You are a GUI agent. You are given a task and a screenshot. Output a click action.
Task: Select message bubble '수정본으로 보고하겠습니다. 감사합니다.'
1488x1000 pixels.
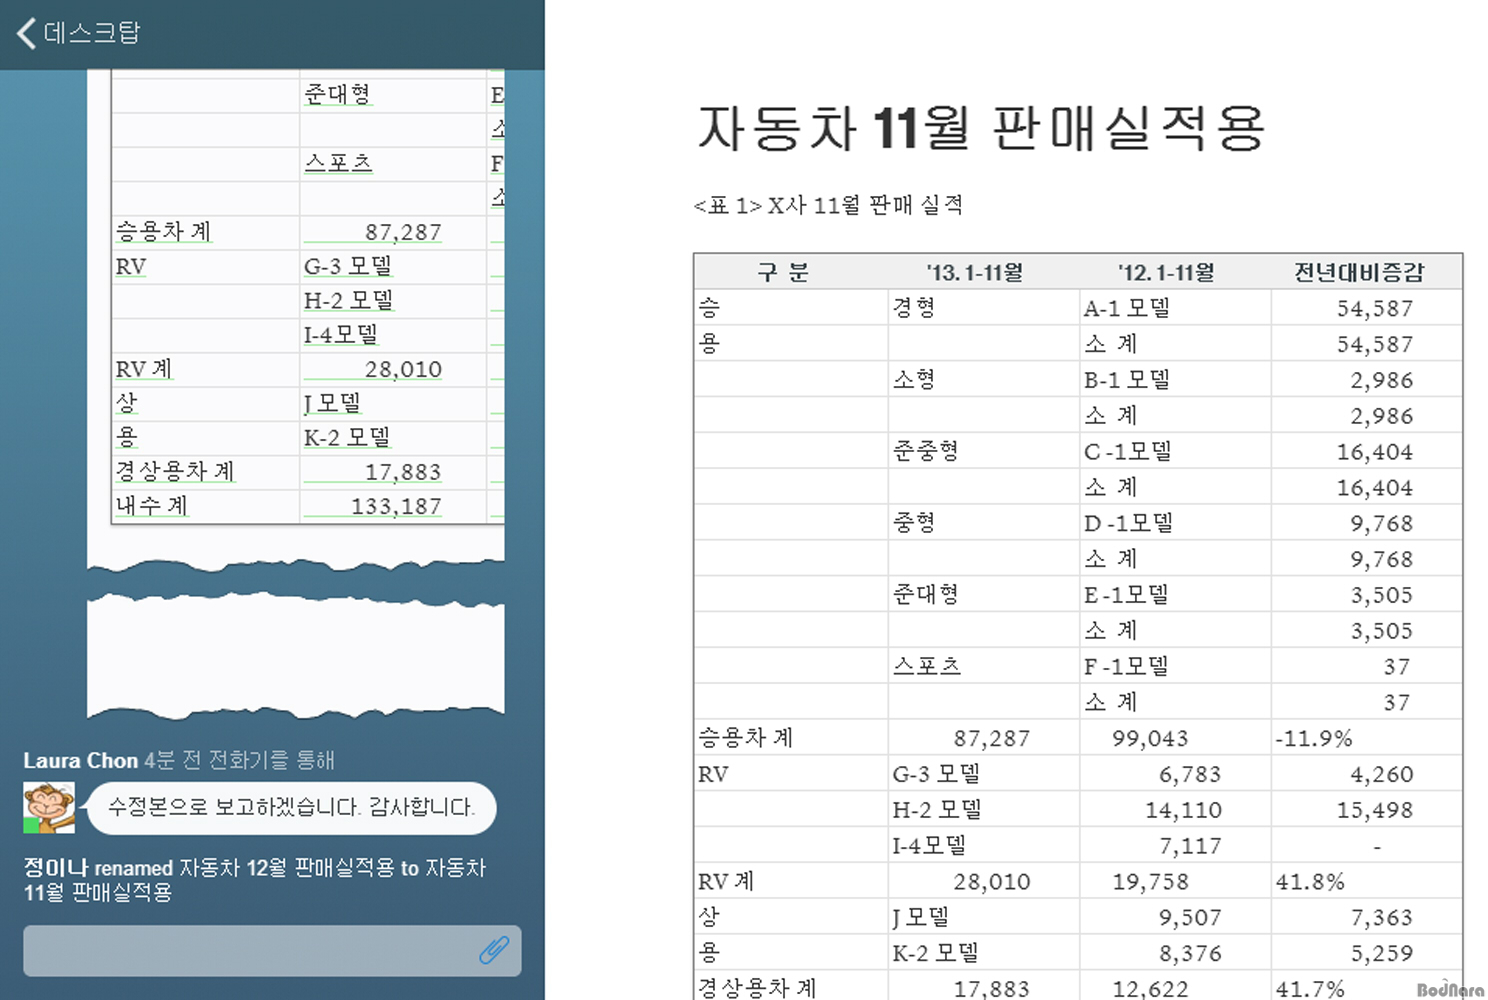tap(291, 808)
